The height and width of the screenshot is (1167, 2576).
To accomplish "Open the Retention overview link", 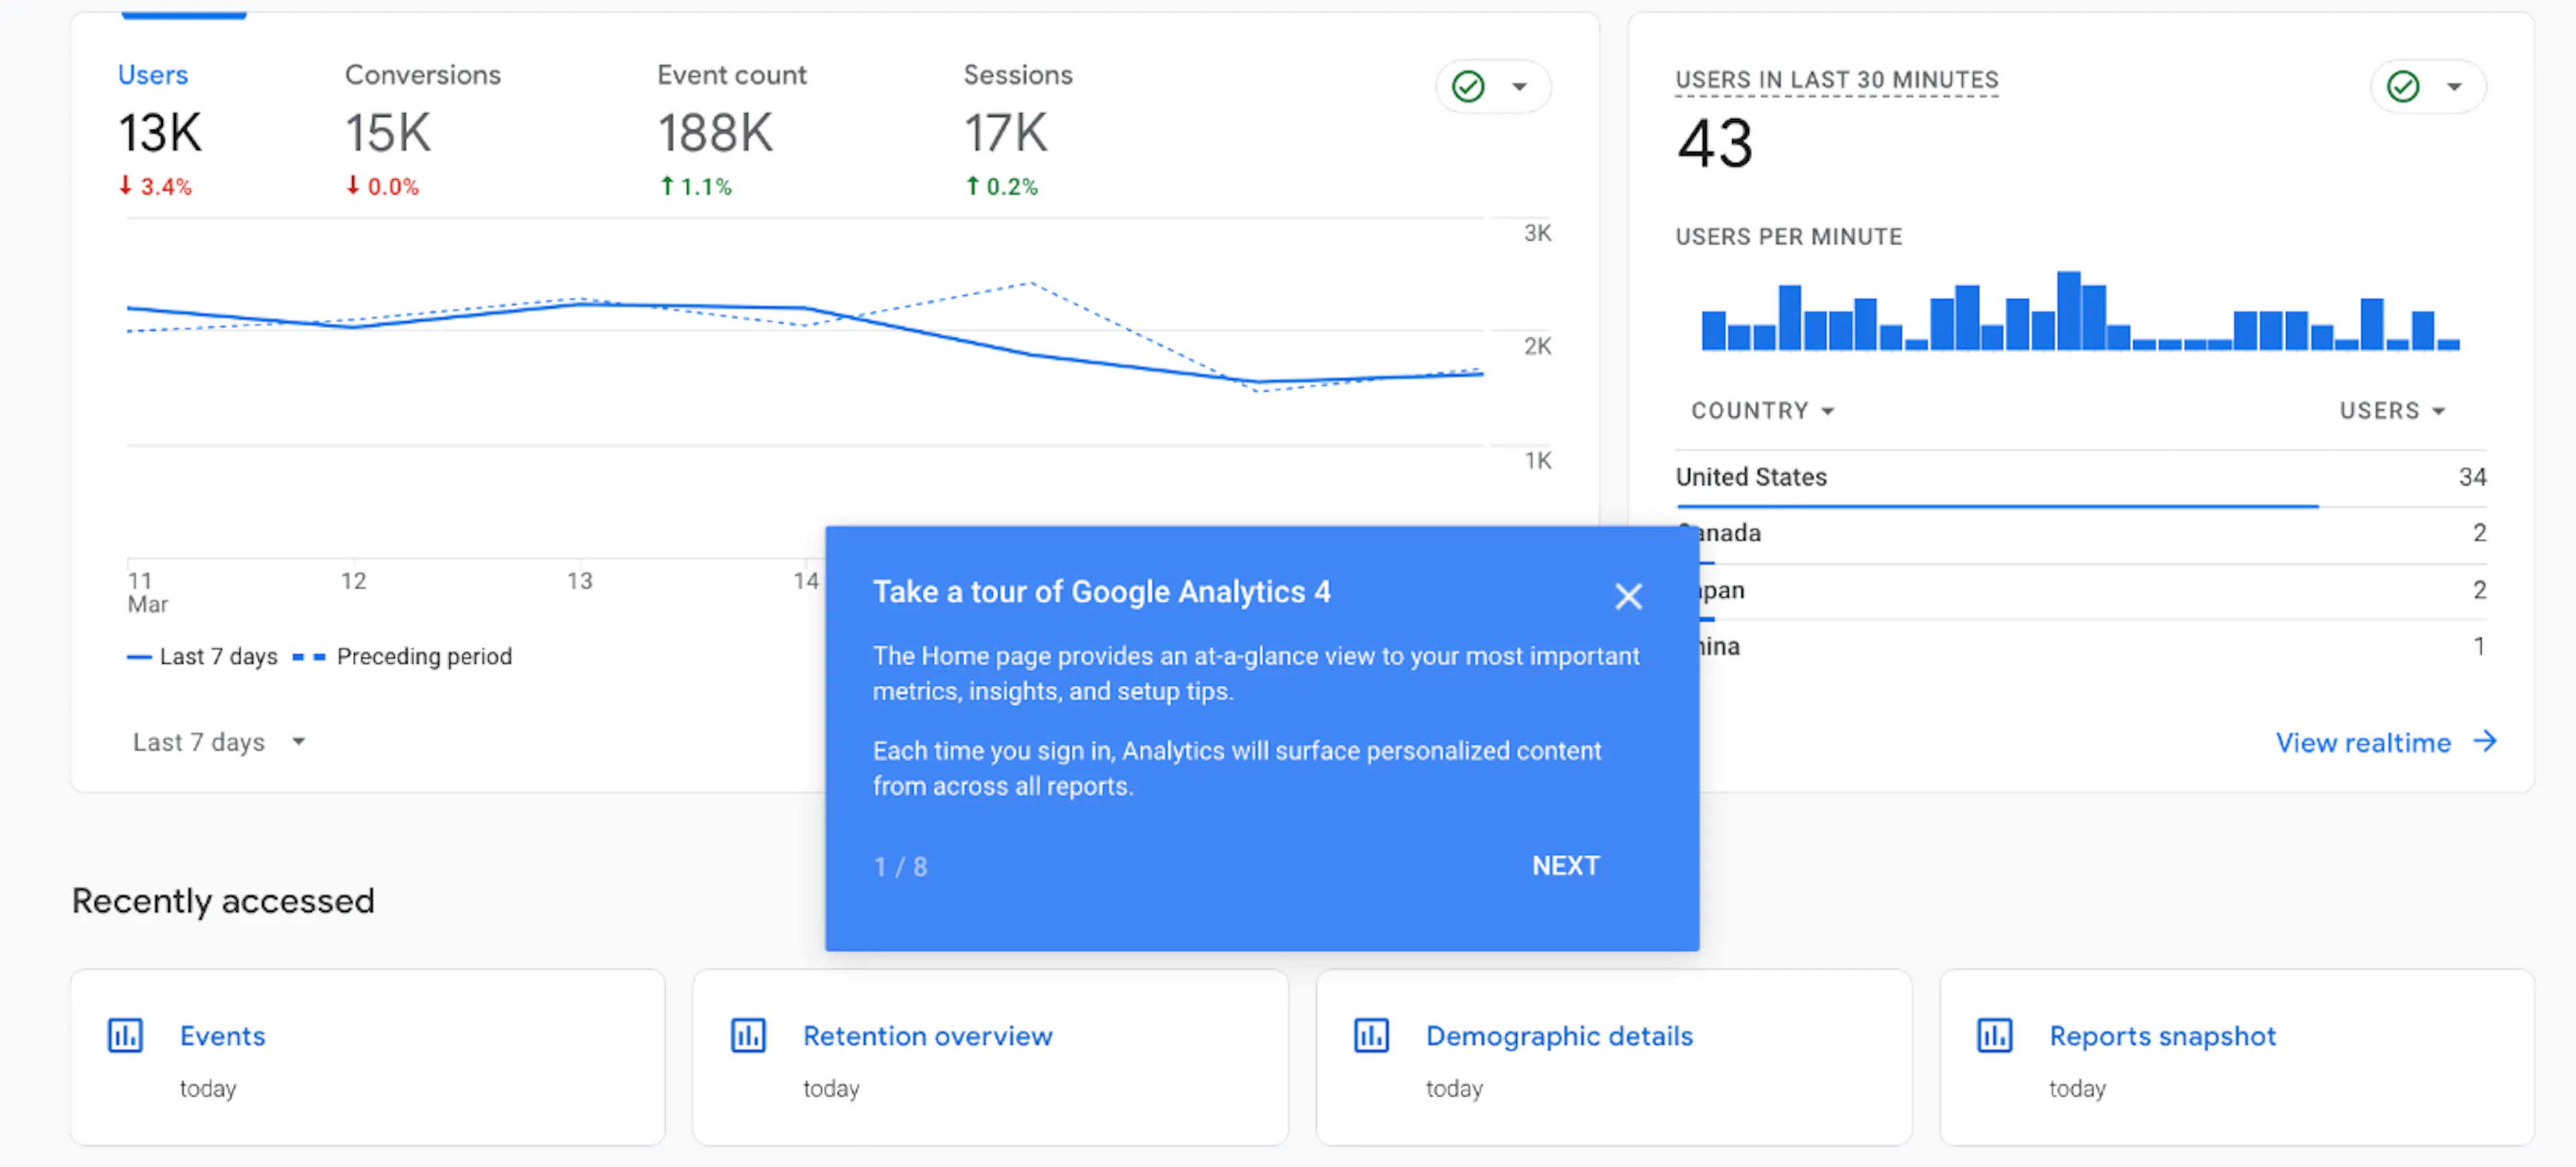I will pos(927,1035).
